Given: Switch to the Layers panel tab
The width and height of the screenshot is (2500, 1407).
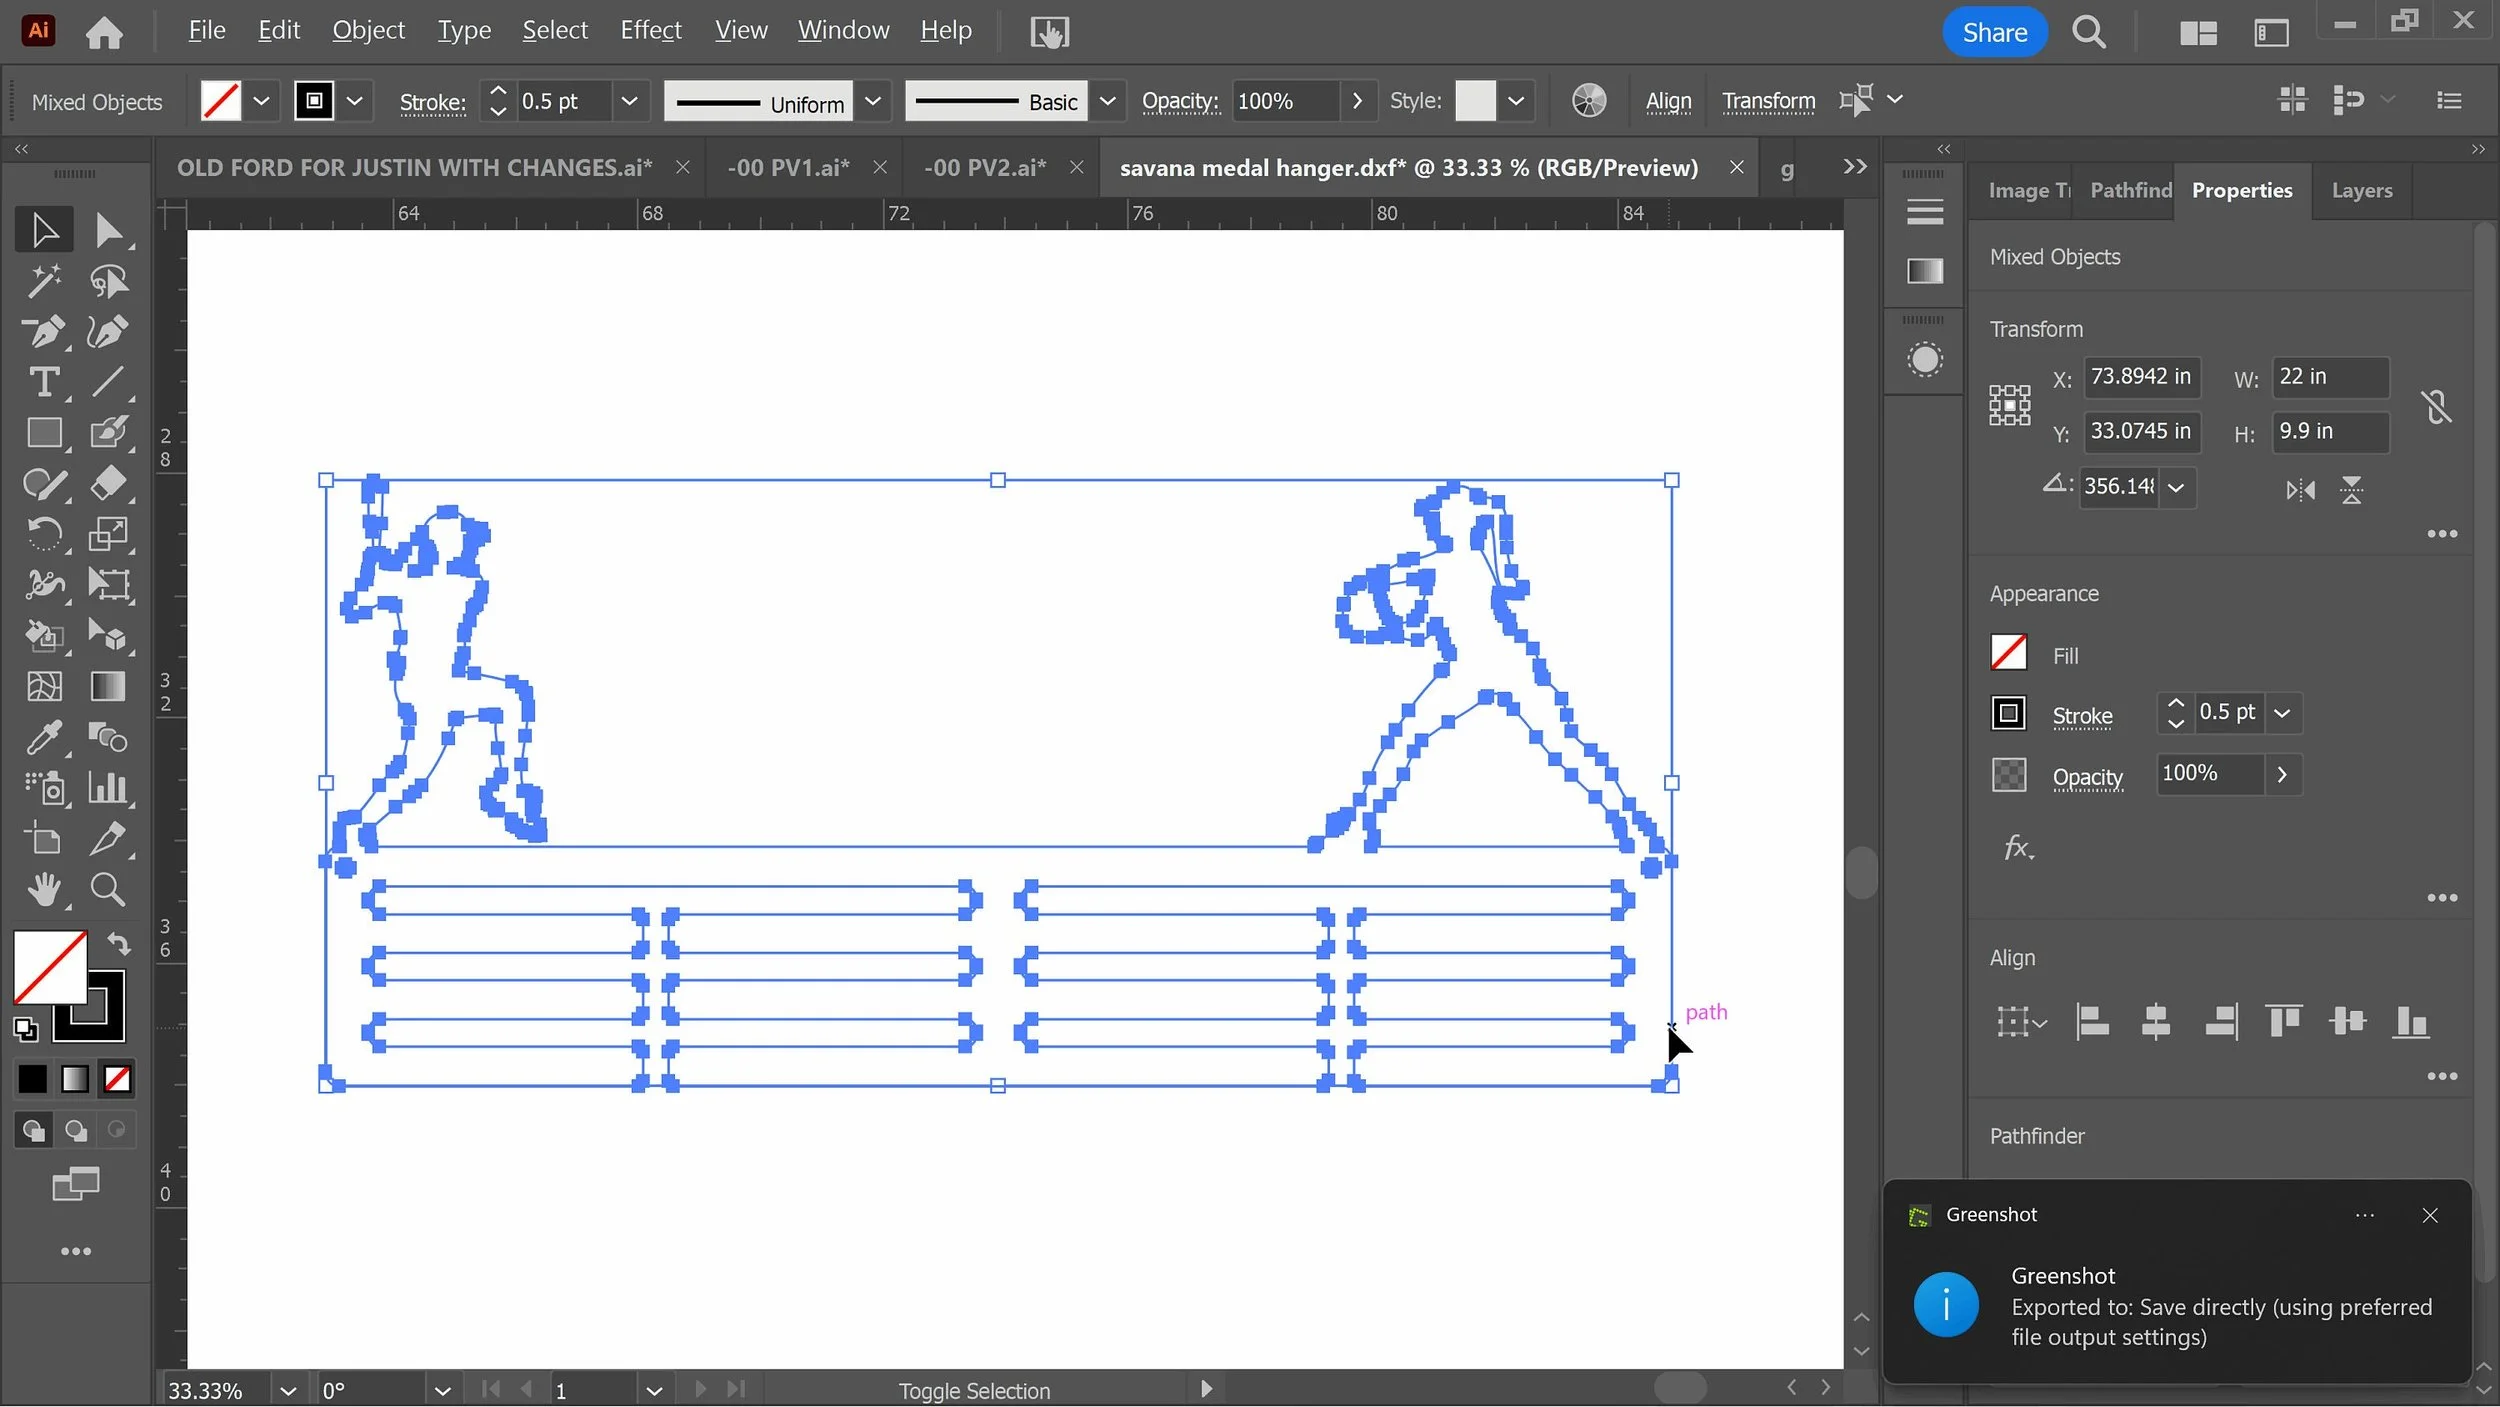Looking at the screenshot, I should click(2361, 190).
